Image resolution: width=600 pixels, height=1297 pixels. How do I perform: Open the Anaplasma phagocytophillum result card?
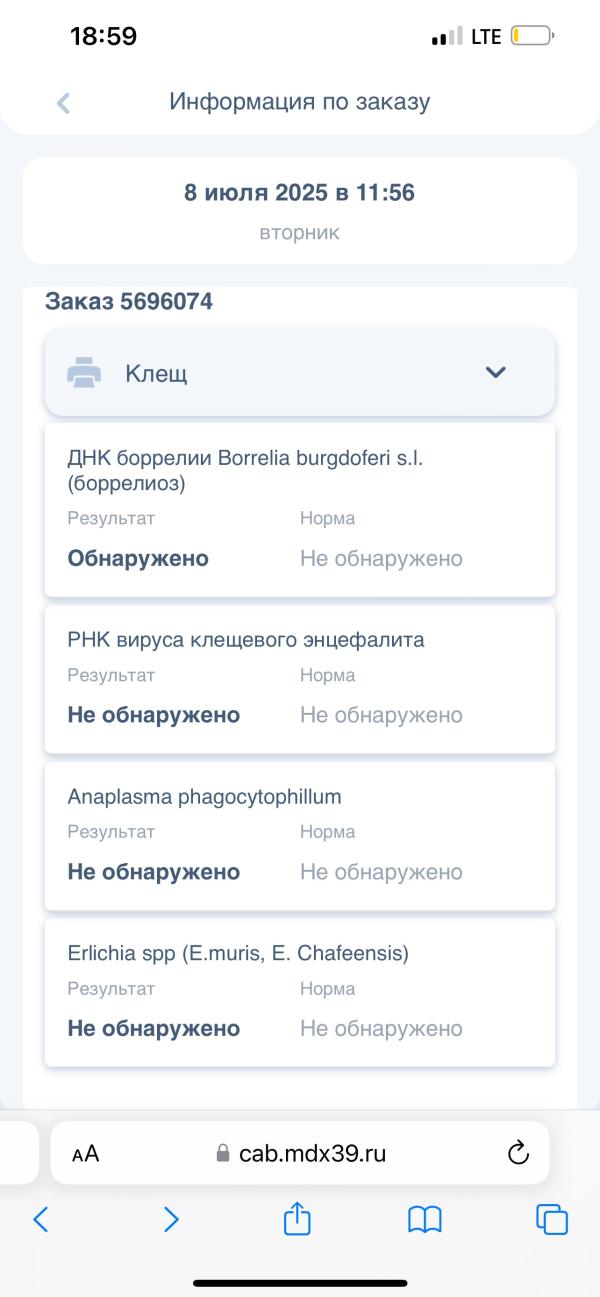point(300,836)
